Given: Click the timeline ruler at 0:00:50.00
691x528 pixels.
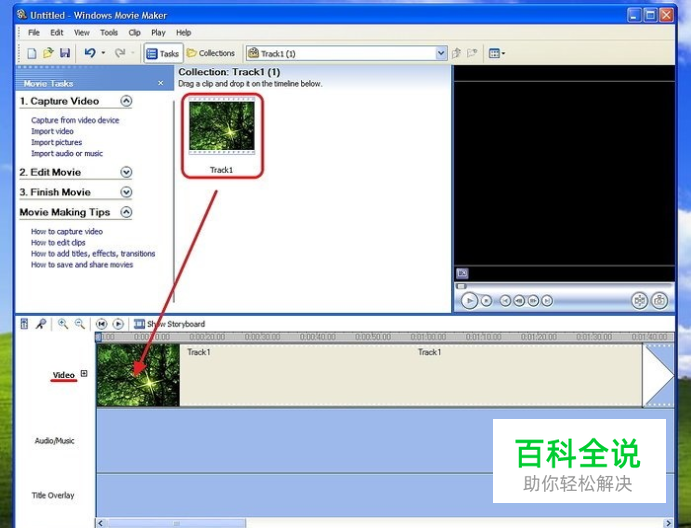Looking at the screenshot, I should point(373,337).
